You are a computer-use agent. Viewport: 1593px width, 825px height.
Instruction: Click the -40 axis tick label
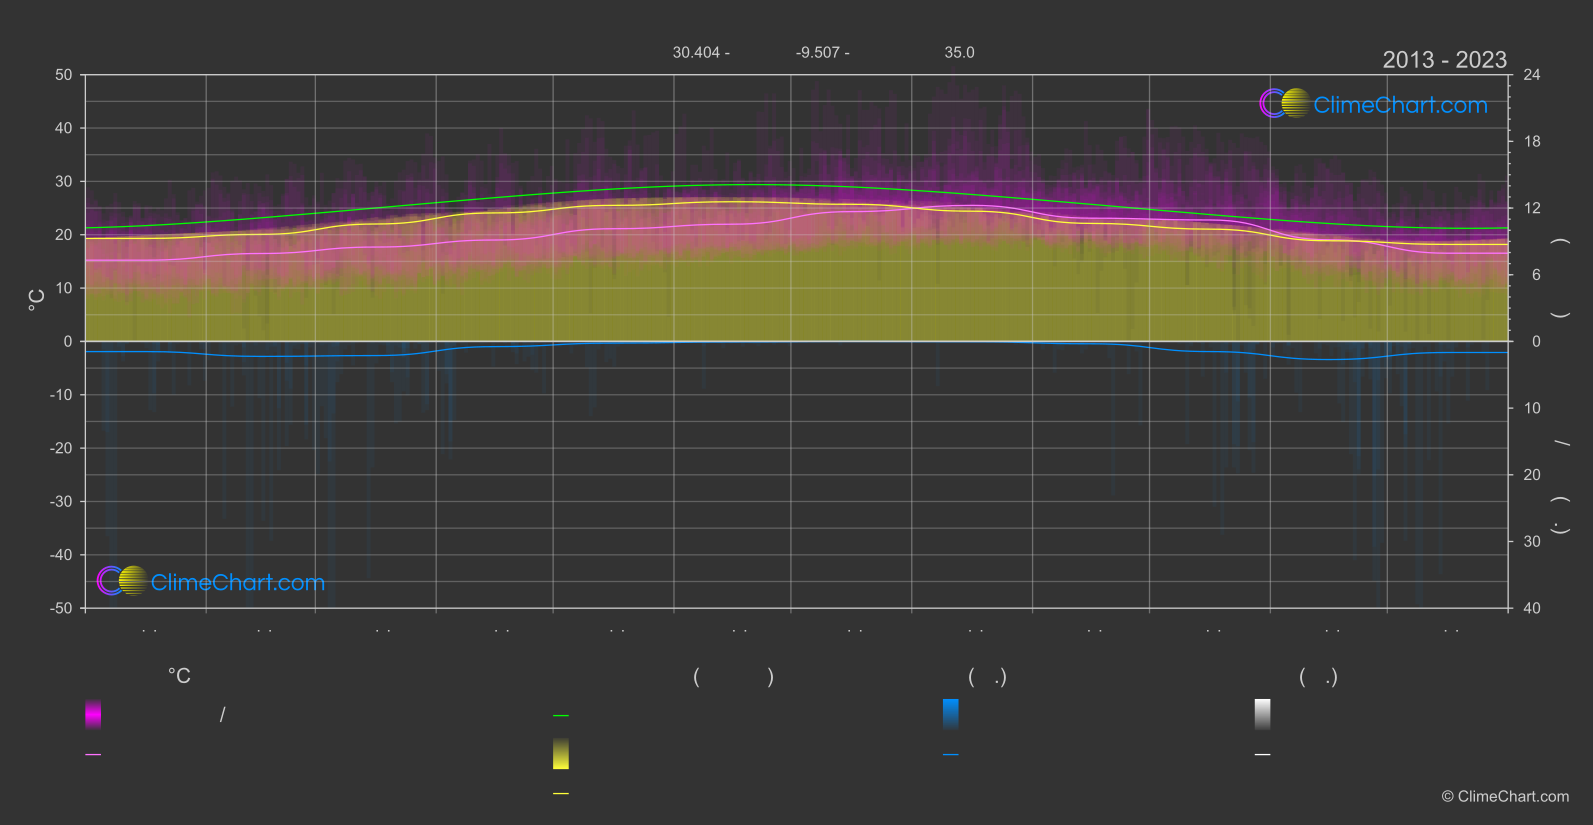(x=62, y=555)
